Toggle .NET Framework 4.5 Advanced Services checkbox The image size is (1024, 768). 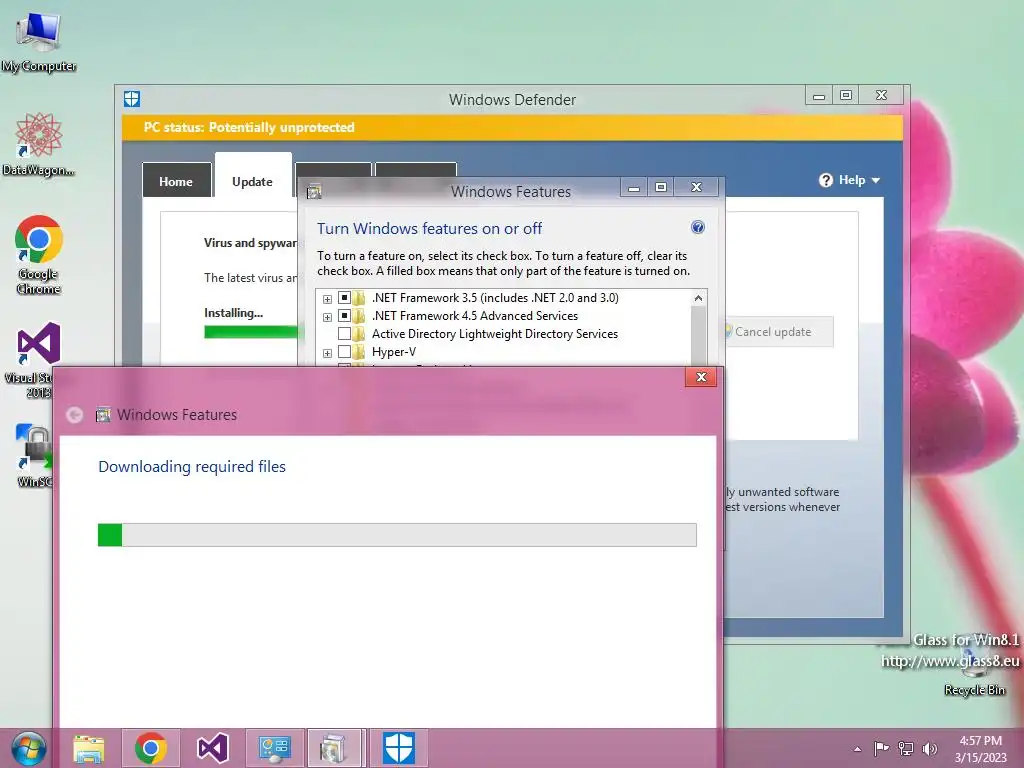click(x=344, y=316)
